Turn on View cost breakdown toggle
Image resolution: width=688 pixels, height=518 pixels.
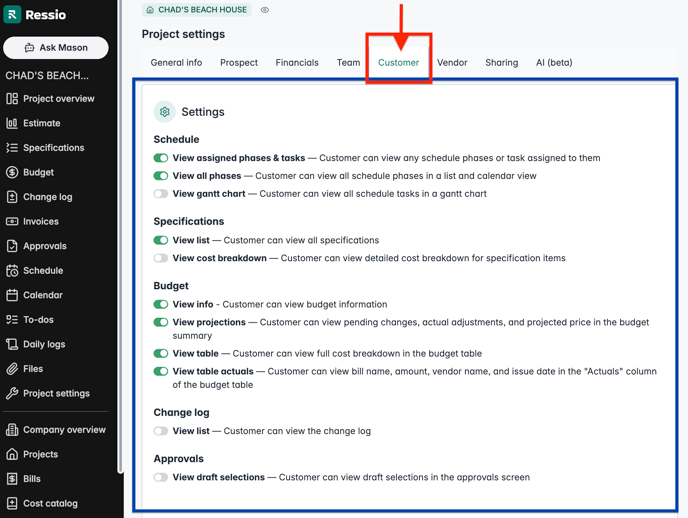tap(161, 258)
